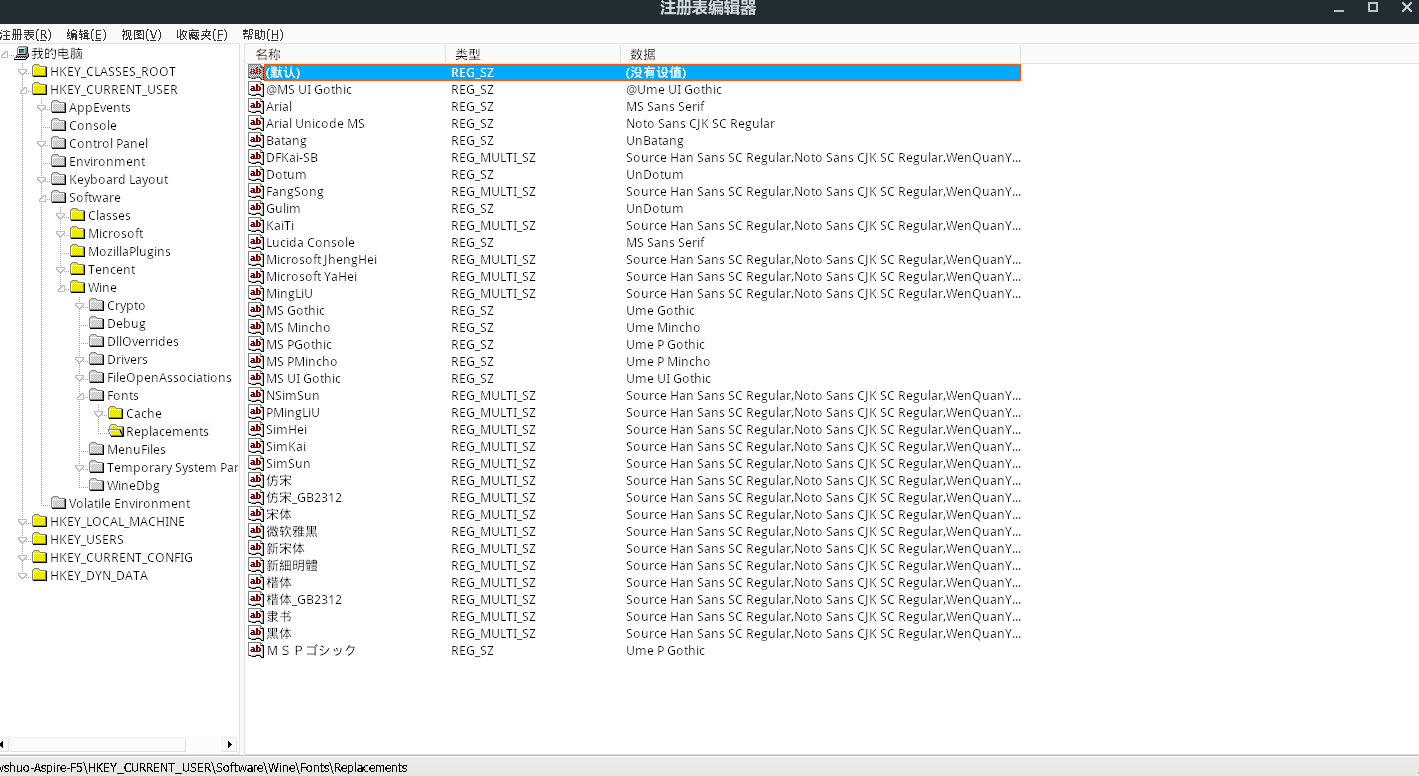Viewport: 1419px width, 776px height.
Task: Click the value icon next to Batang
Action: [x=256, y=140]
